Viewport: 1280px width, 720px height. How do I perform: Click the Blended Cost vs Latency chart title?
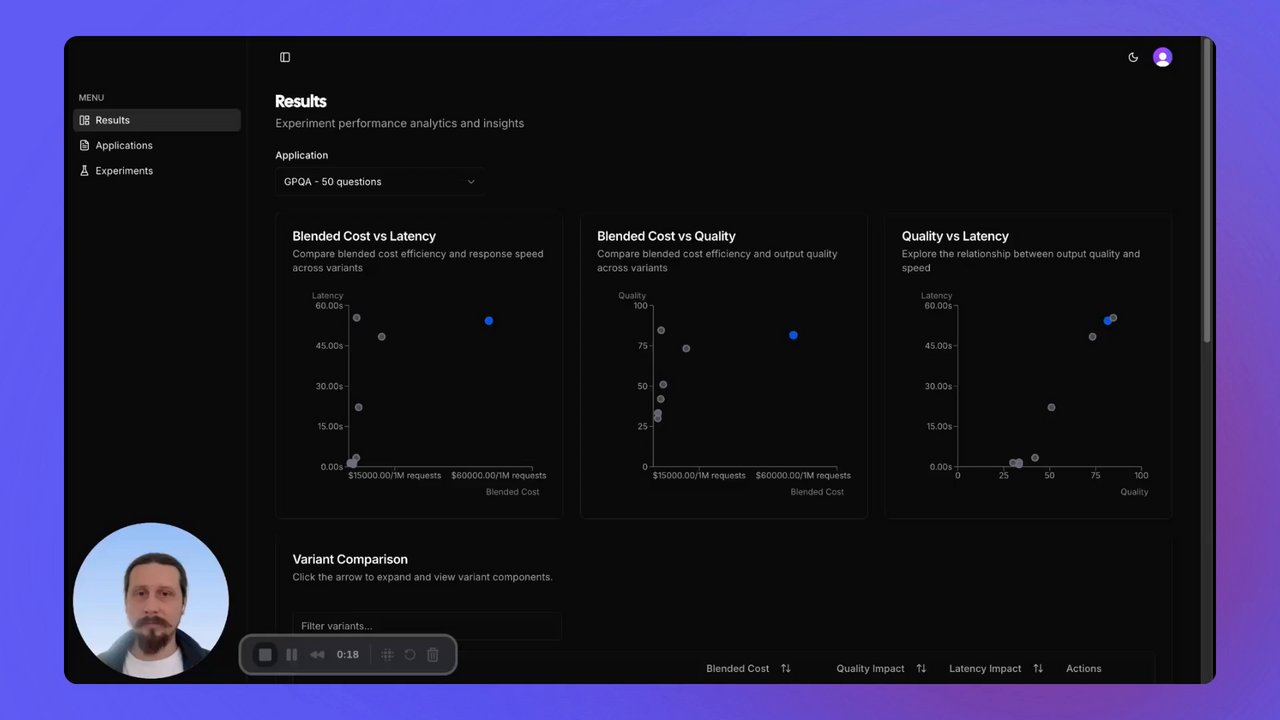pyautogui.click(x=364, y=236)
